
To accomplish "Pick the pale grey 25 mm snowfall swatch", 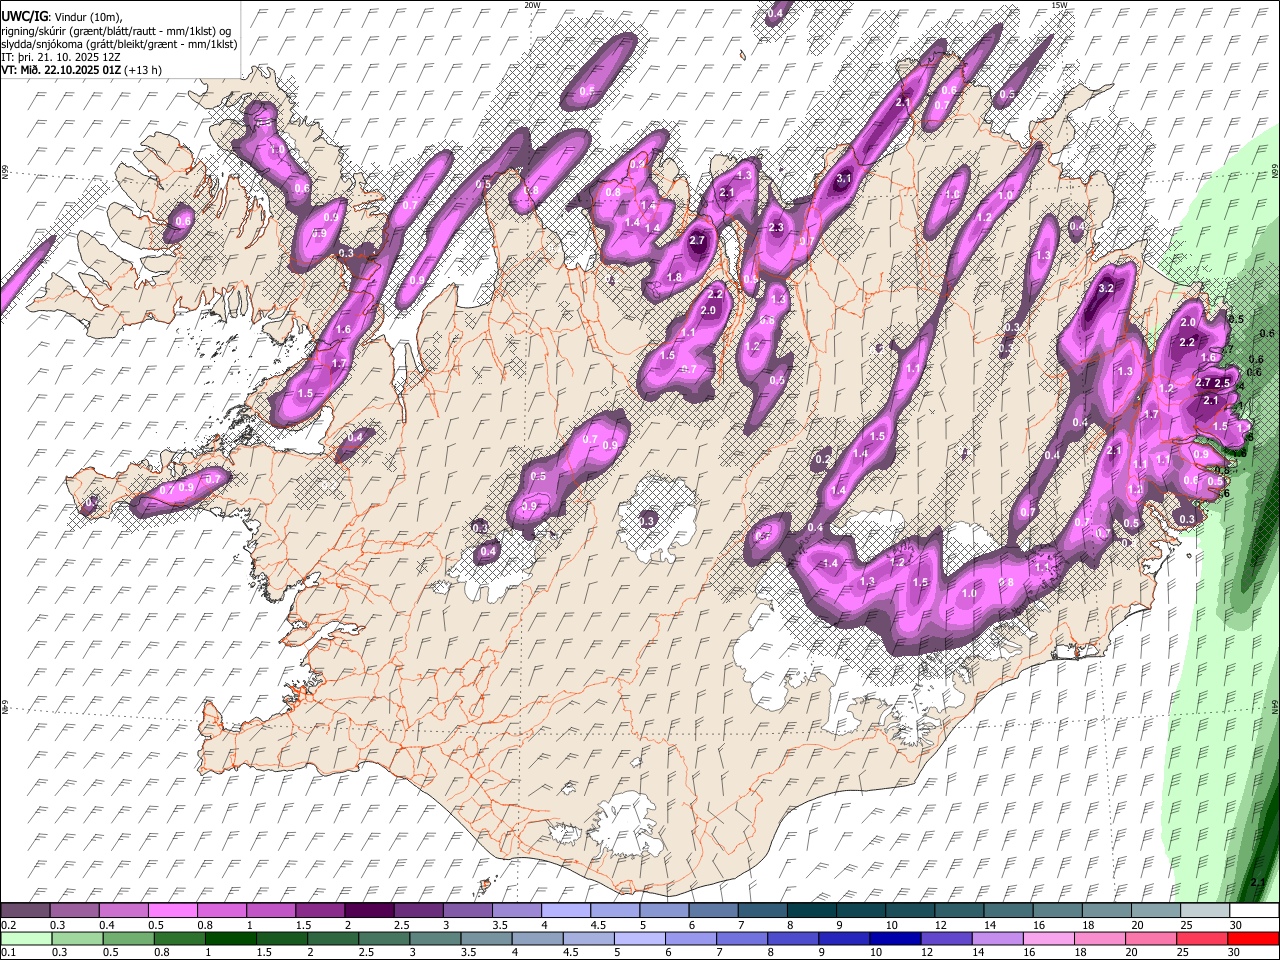I will pyautogui.click(x=1205, y=911).
